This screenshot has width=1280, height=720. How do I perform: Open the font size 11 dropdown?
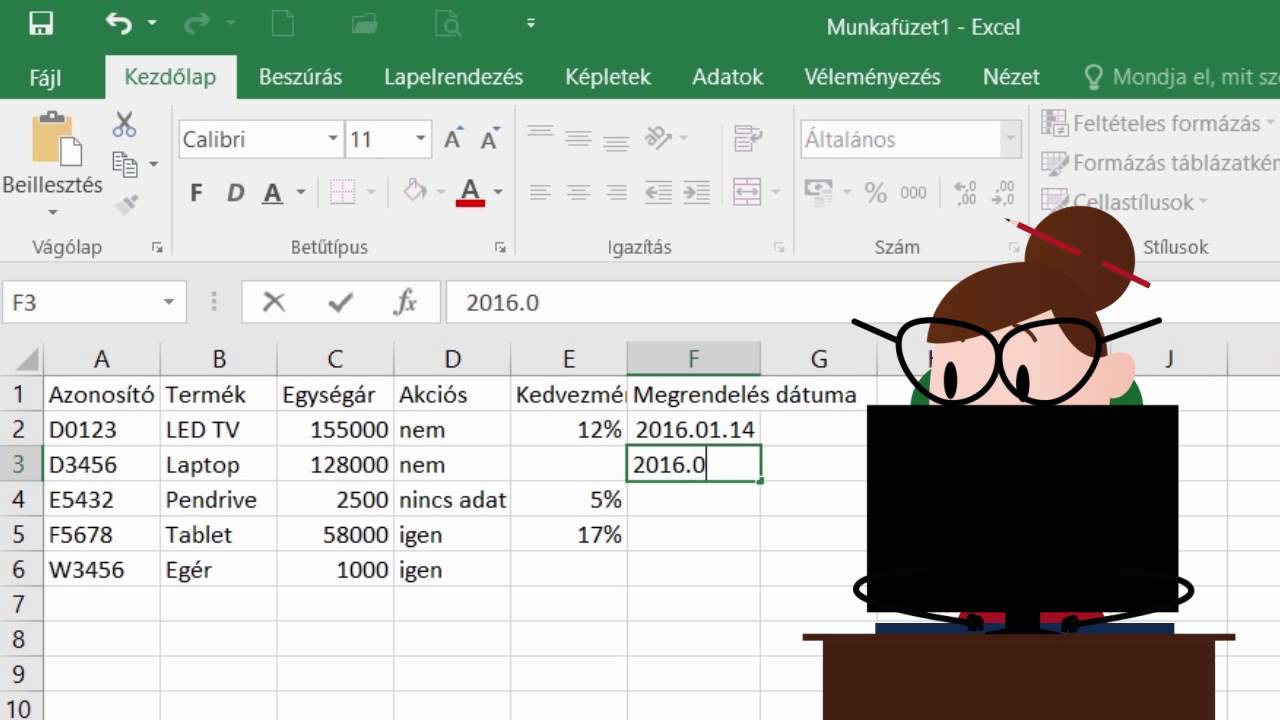point(421,139)
